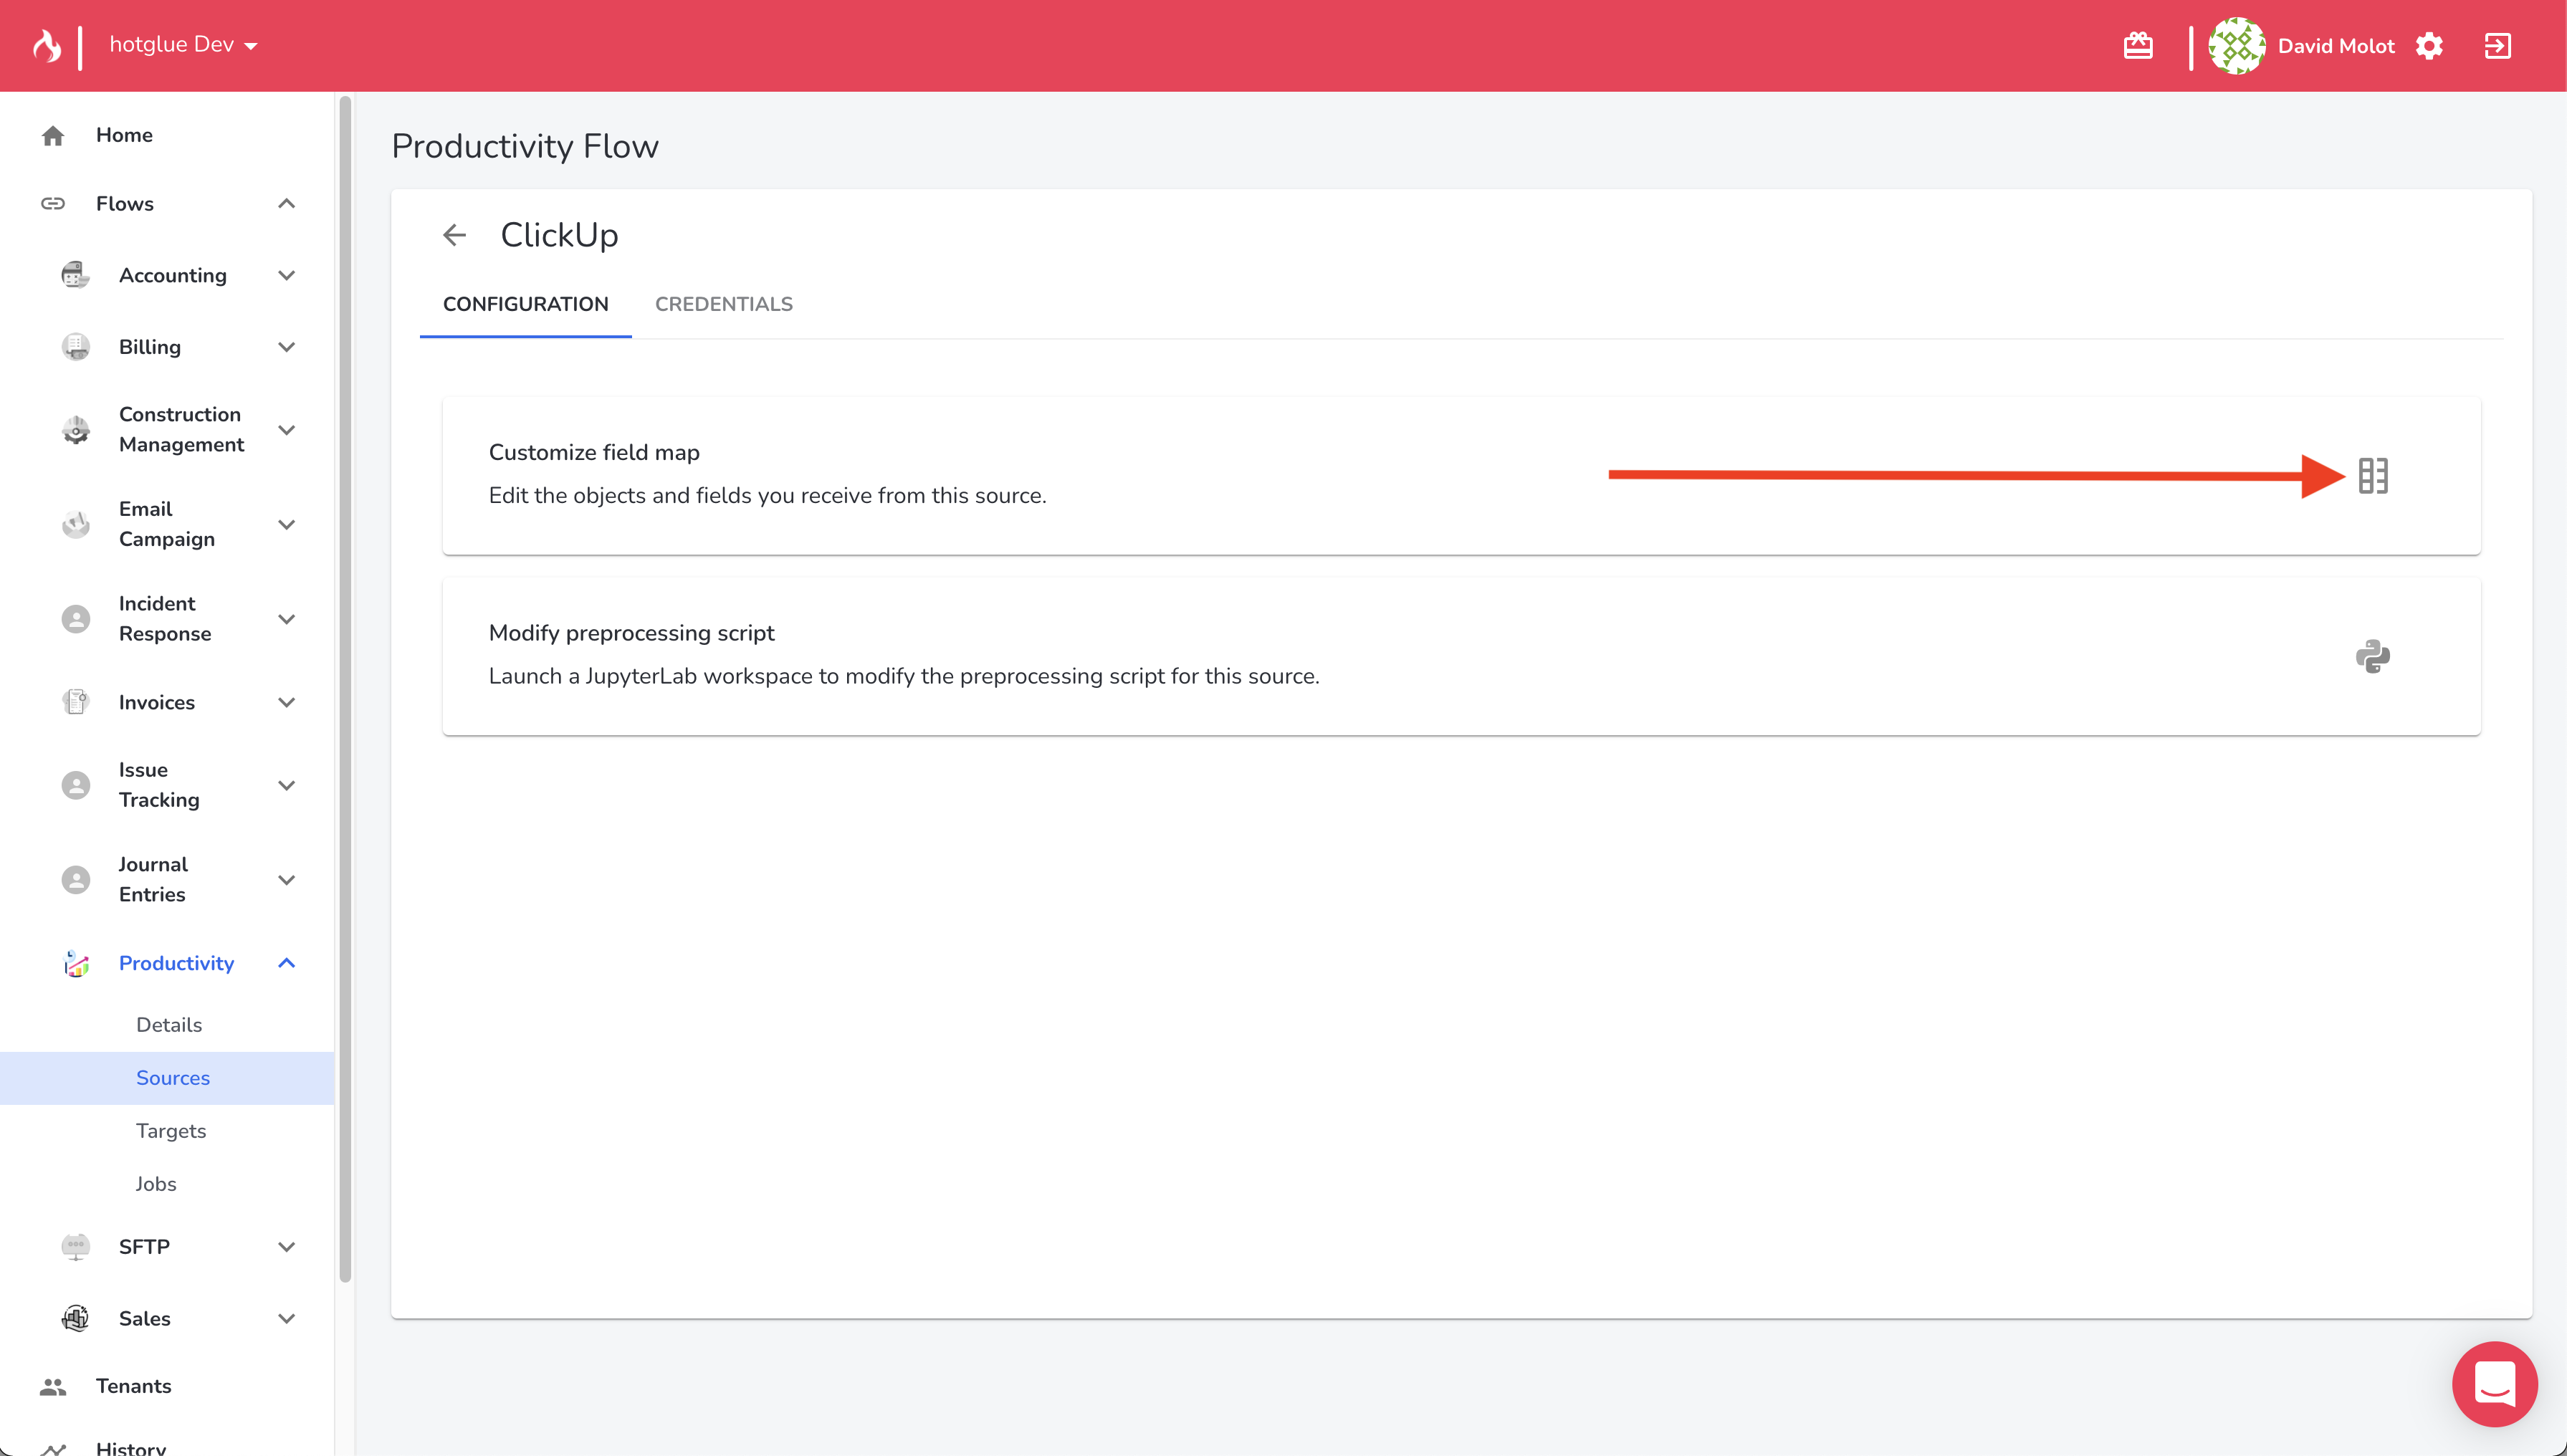This screenshot has width=2567, height=1456.
Task: Click David Molot's avatar image
Action: point(2236,46)
